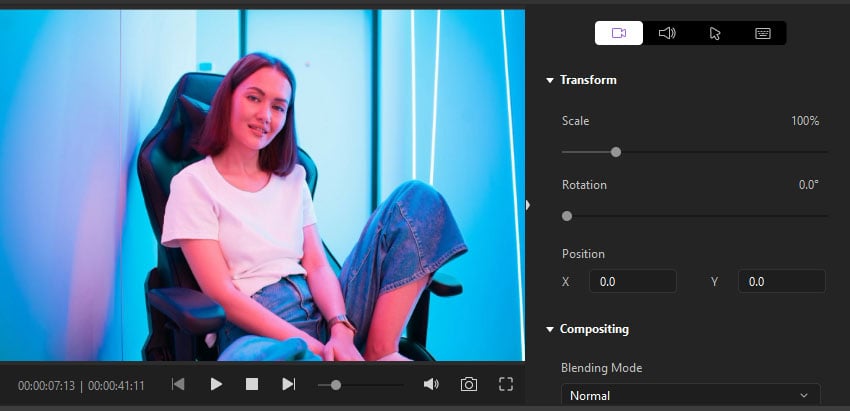Step forward to the next frame

pyautogui.click(x=288, y=384)
